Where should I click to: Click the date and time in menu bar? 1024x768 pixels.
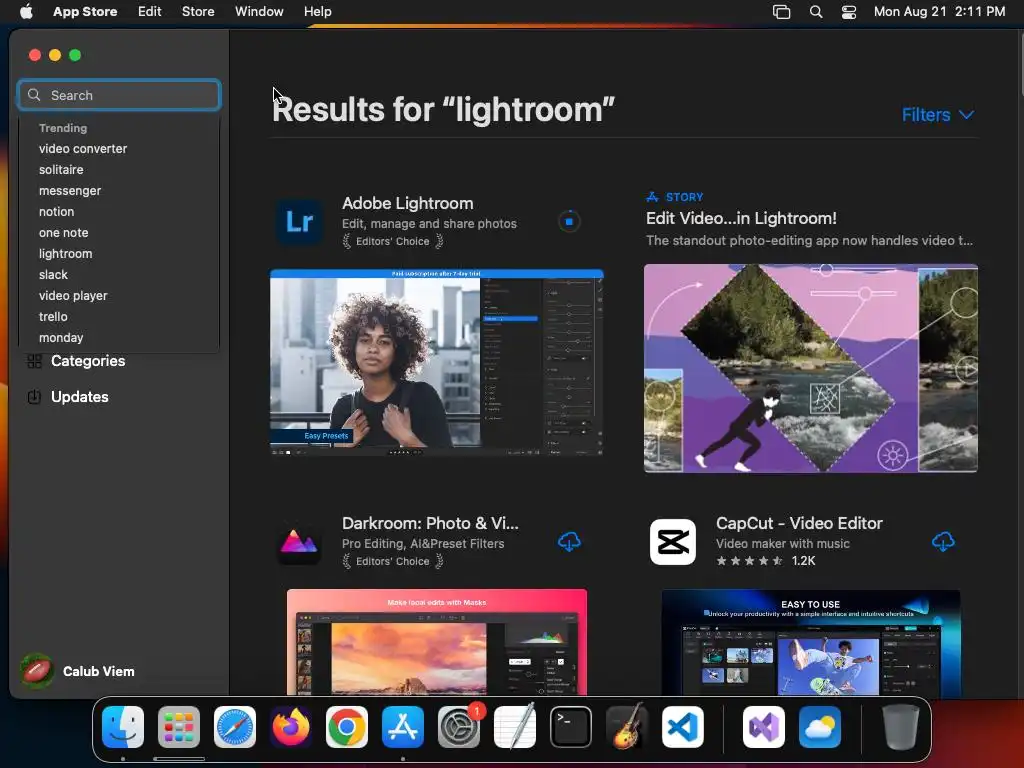coord(939,12)
